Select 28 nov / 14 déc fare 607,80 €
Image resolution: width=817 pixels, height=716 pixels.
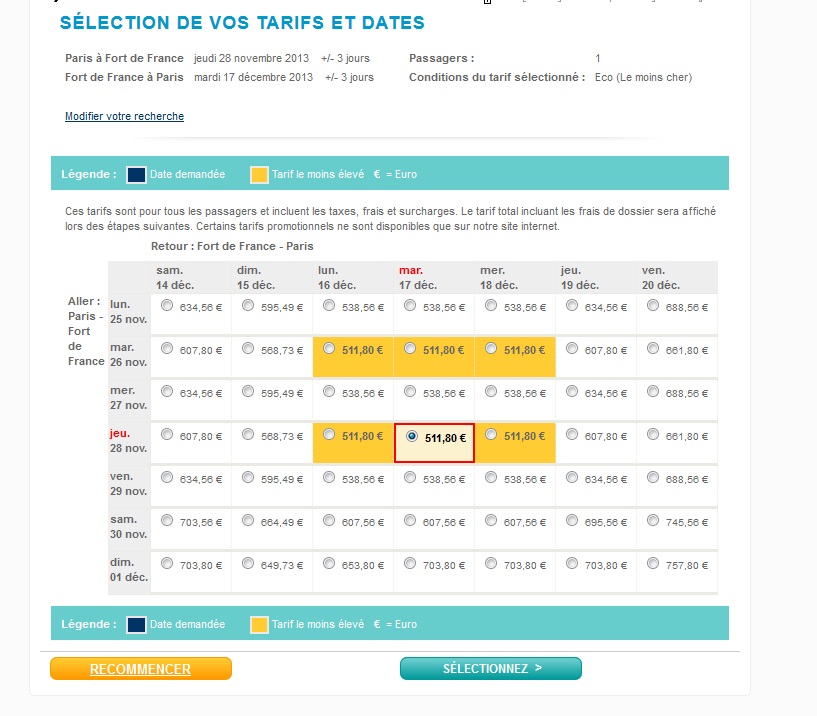click(x=167, y=434)
